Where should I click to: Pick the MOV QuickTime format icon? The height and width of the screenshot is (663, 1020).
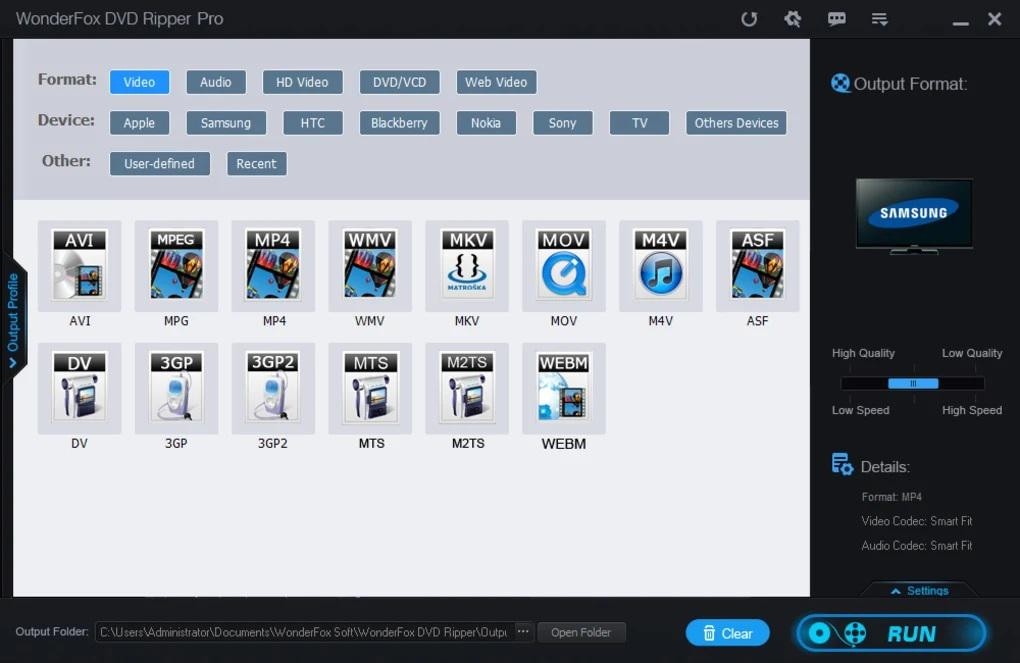point(564,266)
